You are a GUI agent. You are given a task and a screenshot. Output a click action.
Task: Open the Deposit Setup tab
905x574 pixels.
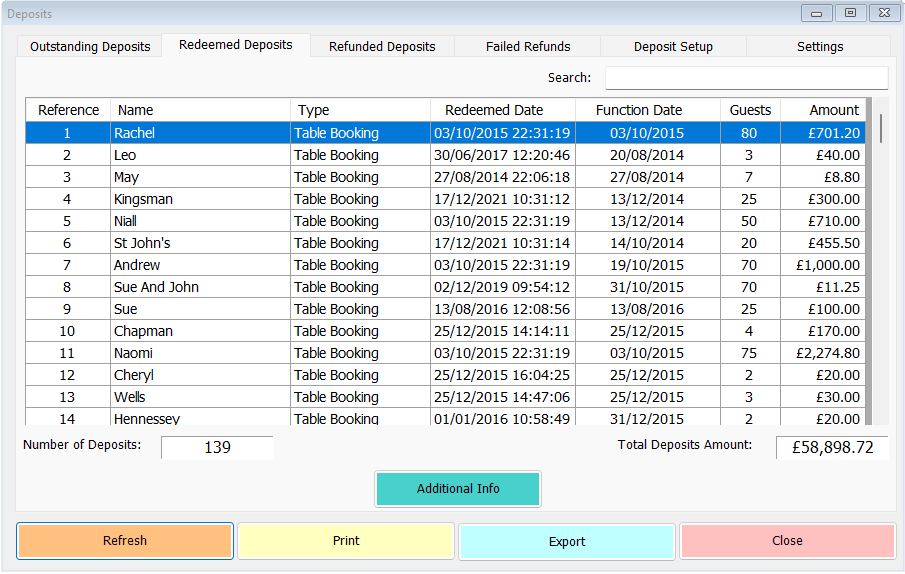[x=673, y=46]
